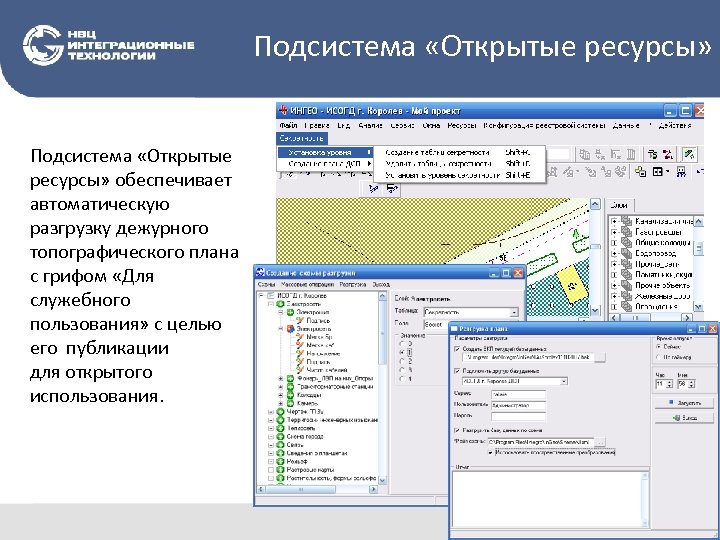Click the Пароль input field

[x=518, y=416]
